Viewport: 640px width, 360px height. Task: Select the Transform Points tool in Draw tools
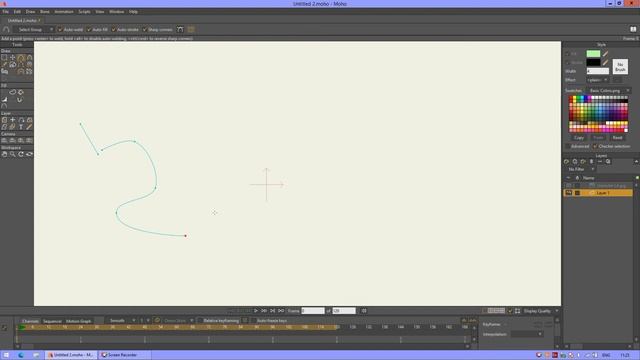[13, 58]
